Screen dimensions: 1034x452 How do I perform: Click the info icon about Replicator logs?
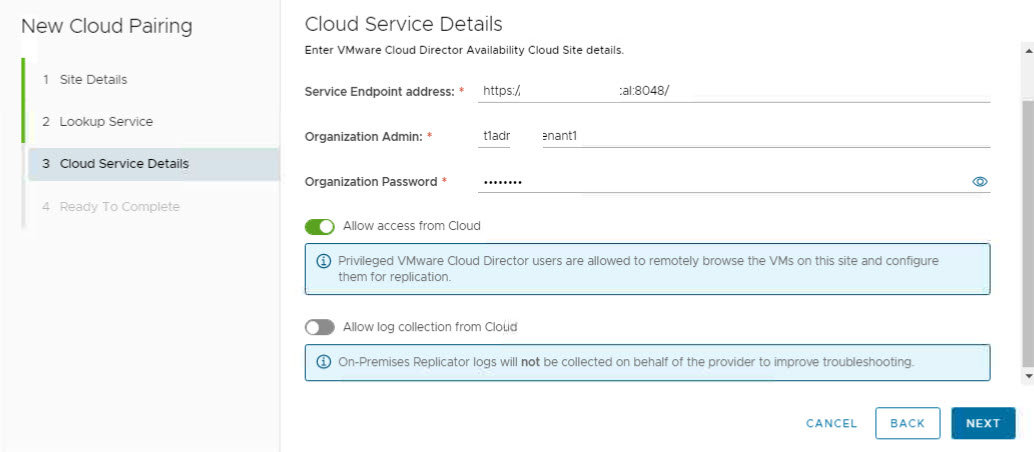pyautogui.click(x=324, y=362)
